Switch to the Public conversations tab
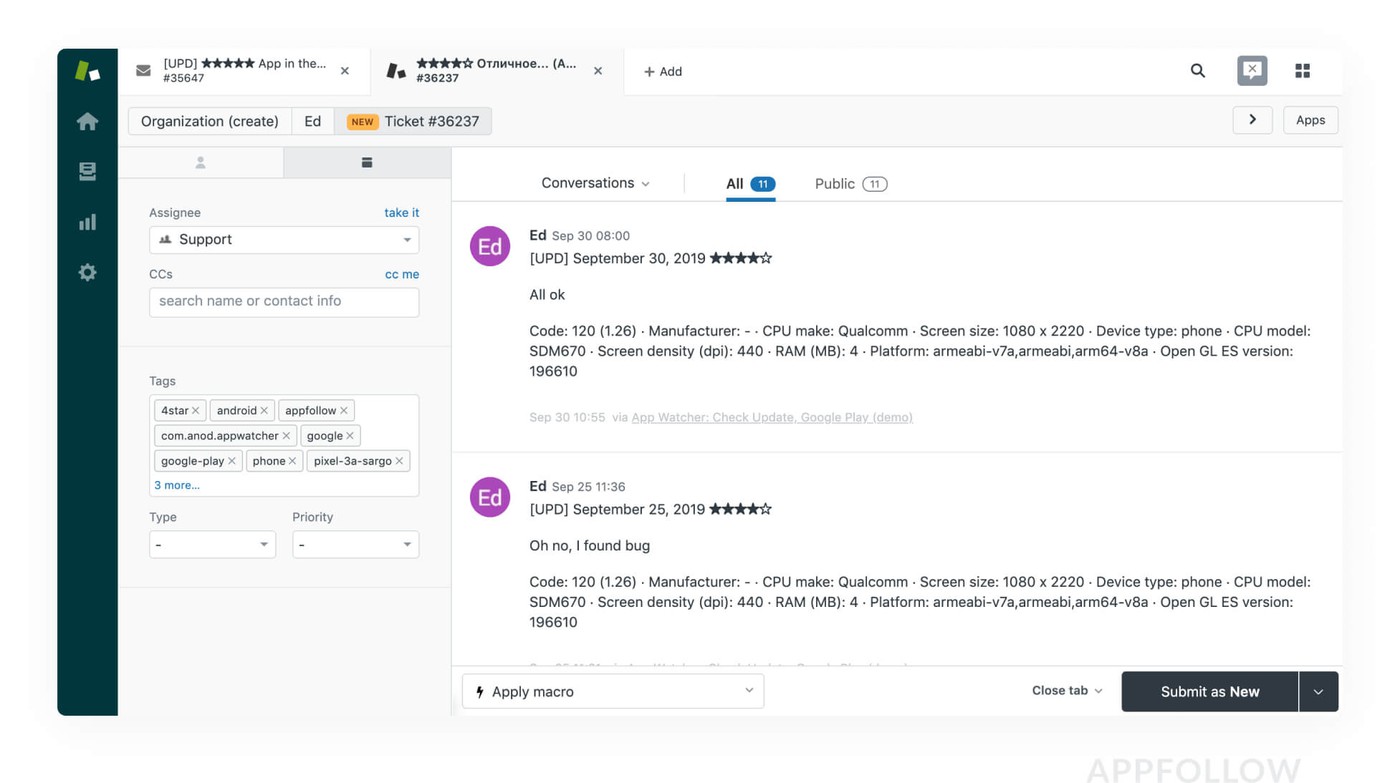Viewport: 1400px width, 783px height. tap(850, 184)
